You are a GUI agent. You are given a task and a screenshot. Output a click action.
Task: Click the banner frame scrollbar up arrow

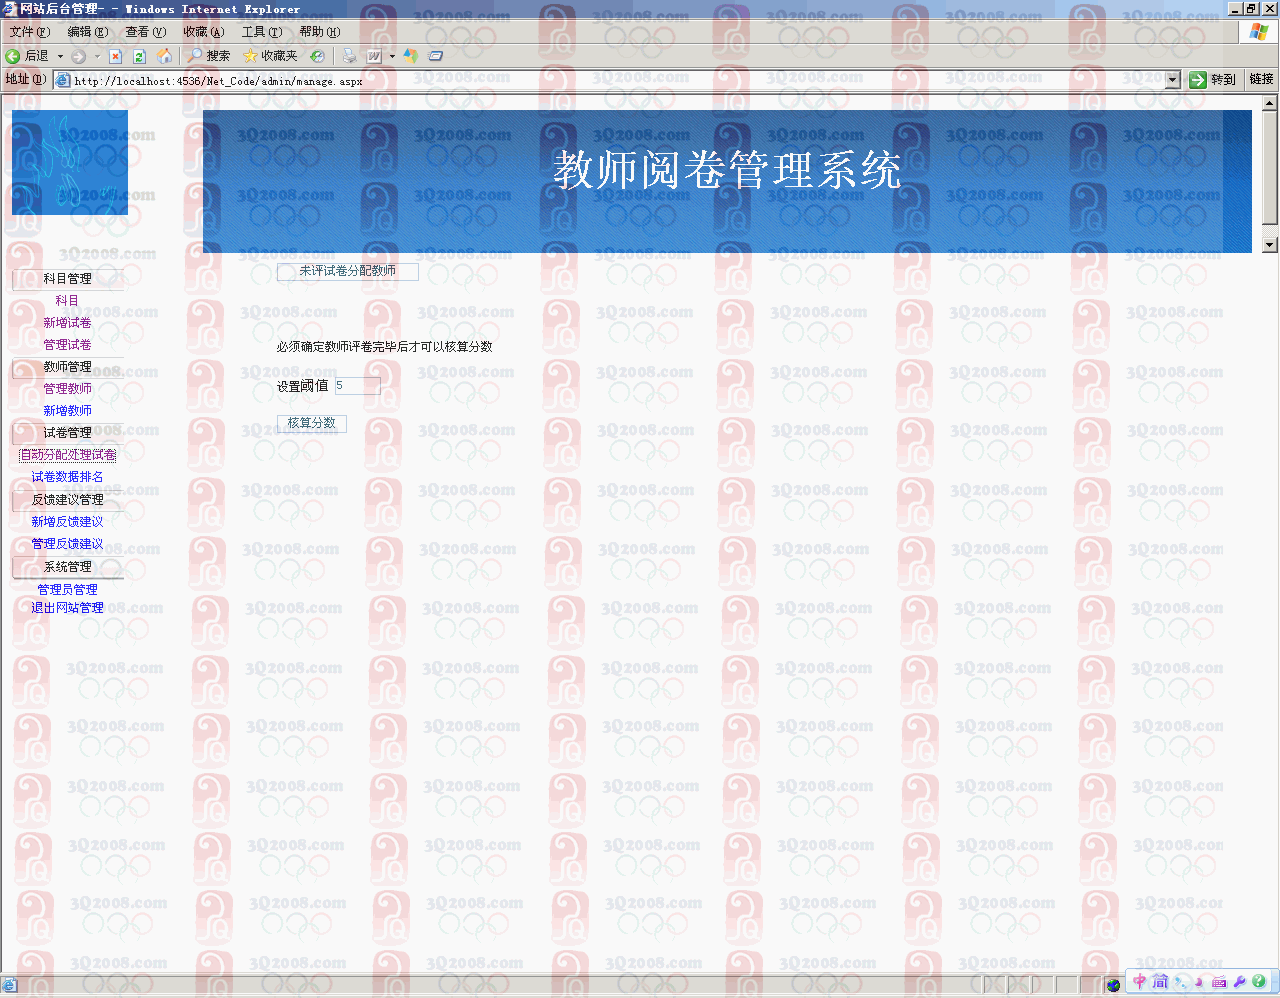1270,103
